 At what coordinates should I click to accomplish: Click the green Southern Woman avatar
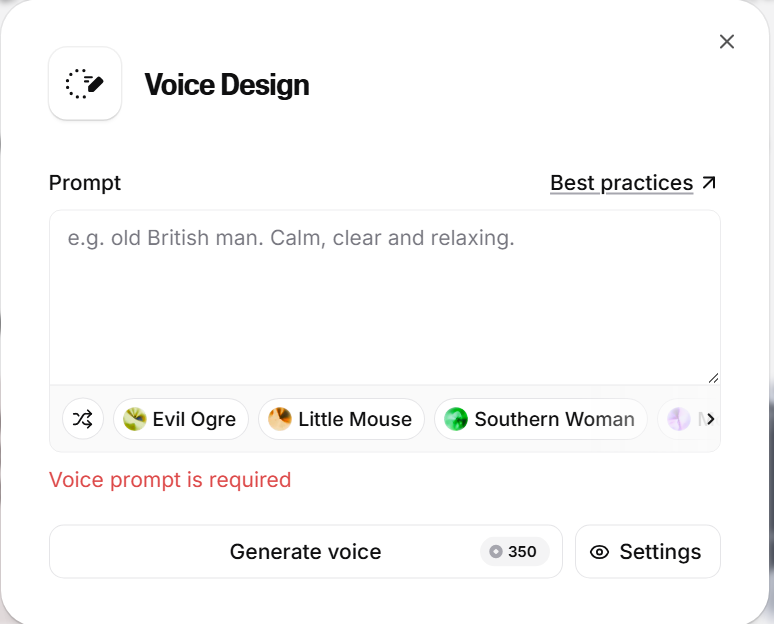click(x=456, y=419)
